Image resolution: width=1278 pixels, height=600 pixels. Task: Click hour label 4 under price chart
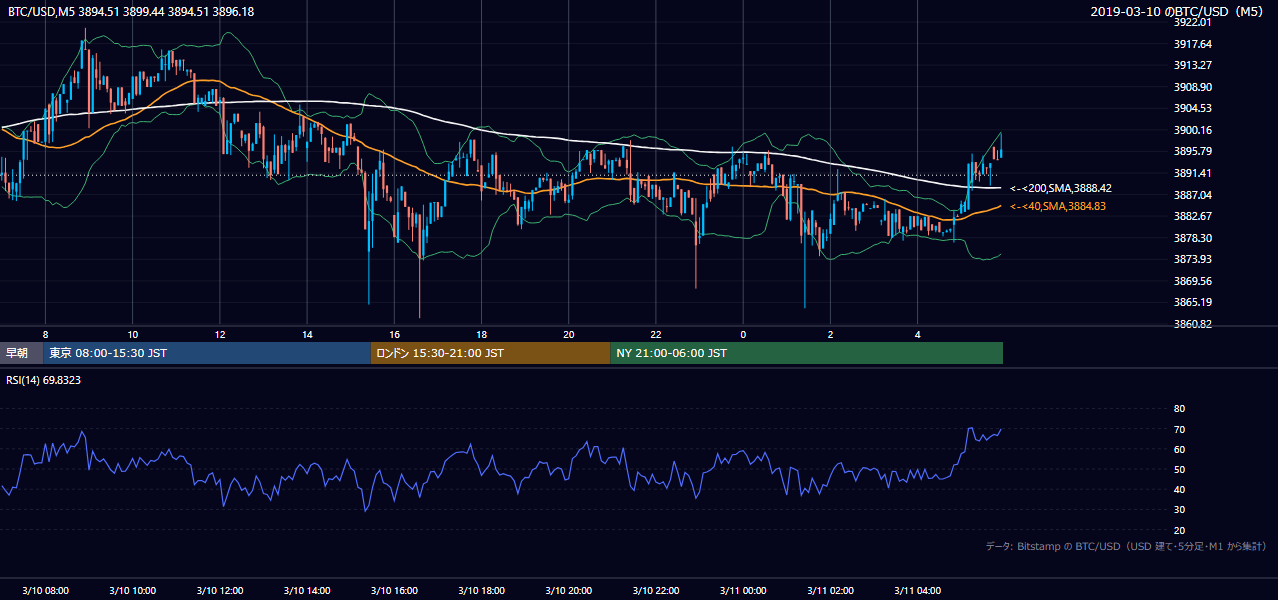[918, 334]
